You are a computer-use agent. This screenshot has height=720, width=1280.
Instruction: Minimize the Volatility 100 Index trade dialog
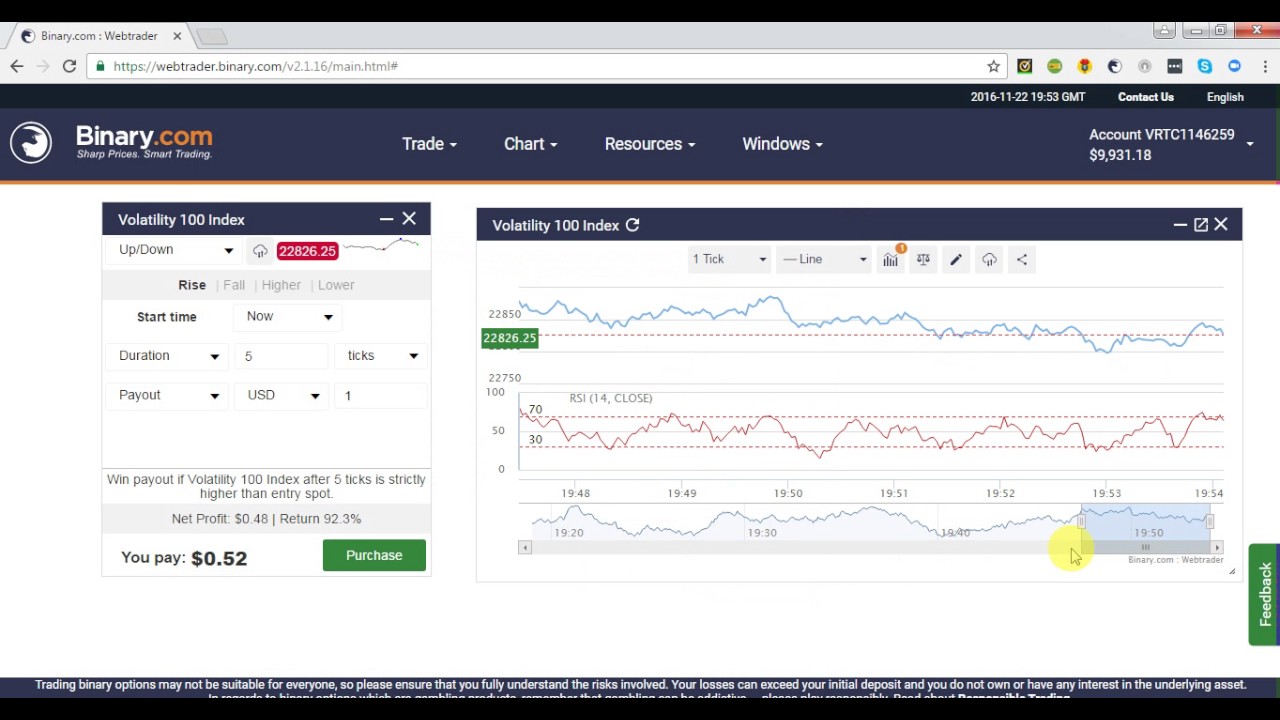[386, 219]
